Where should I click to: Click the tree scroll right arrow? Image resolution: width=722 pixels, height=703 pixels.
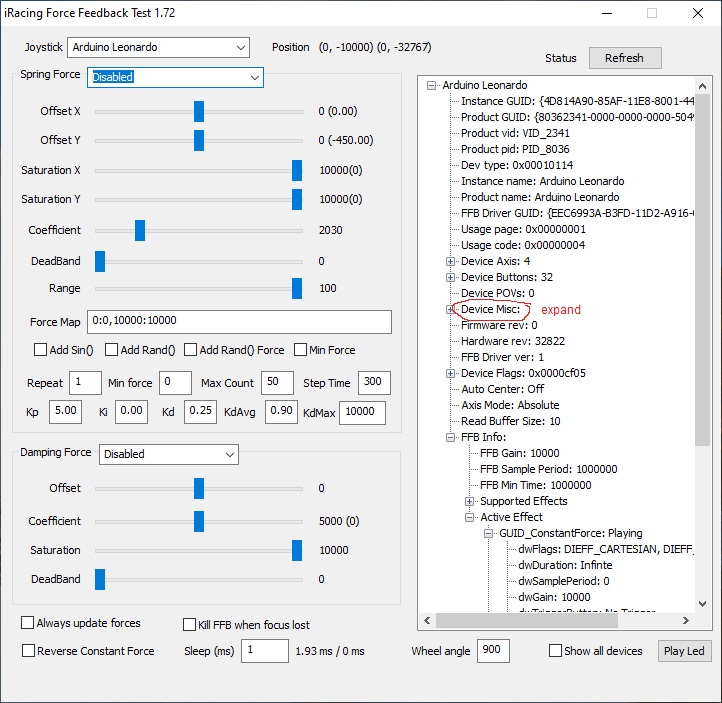pos(686,621)
